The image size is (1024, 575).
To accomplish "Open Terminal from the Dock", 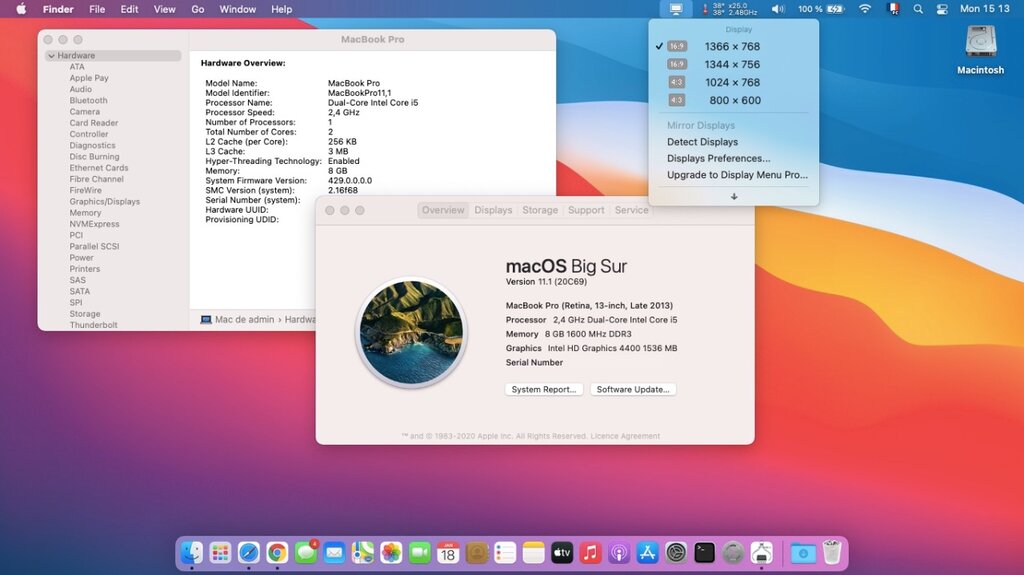I will (704, 552).
